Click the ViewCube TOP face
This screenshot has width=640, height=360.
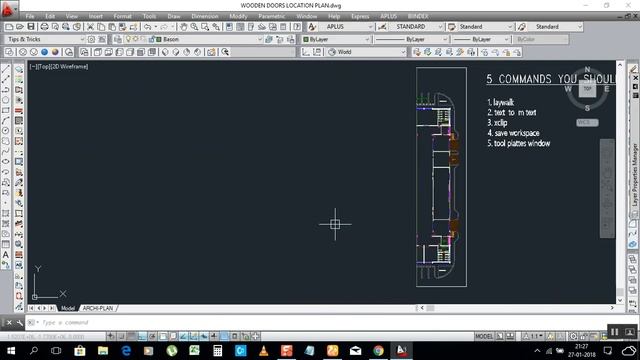(587, 89)
